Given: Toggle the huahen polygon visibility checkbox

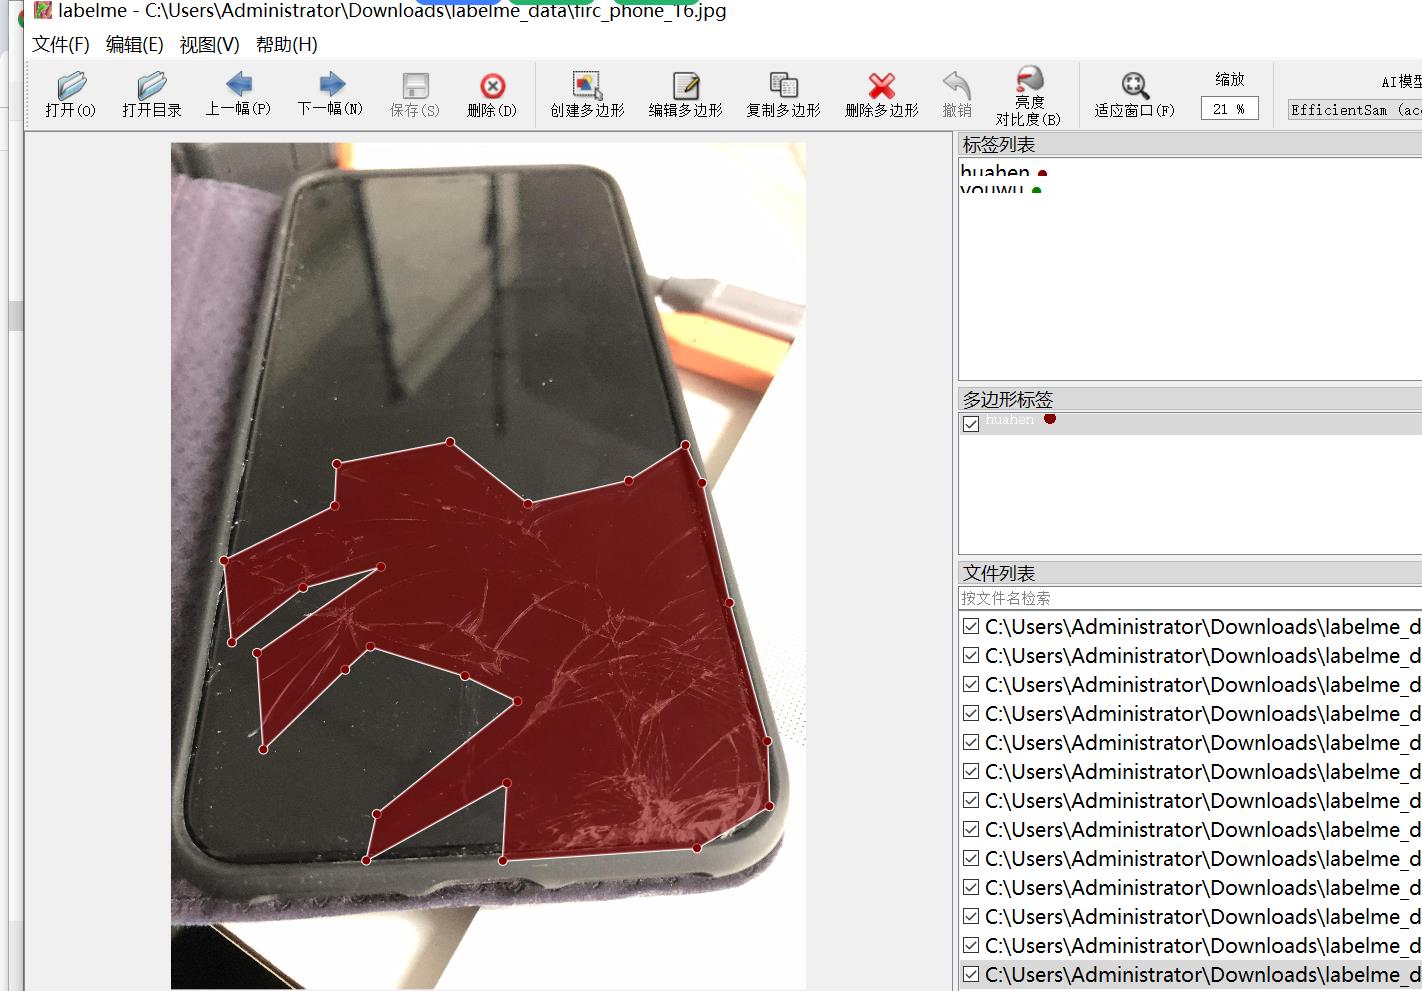Looking at the screenshot, I should tap(971, 423).
